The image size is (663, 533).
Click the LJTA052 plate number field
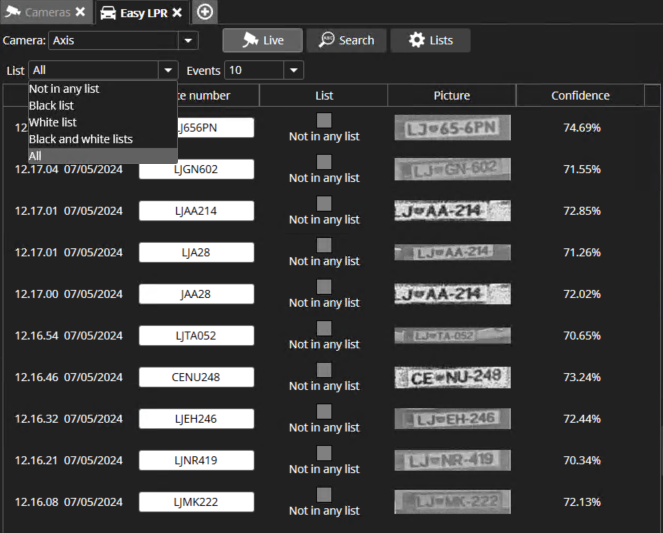(x=196, y=336)
